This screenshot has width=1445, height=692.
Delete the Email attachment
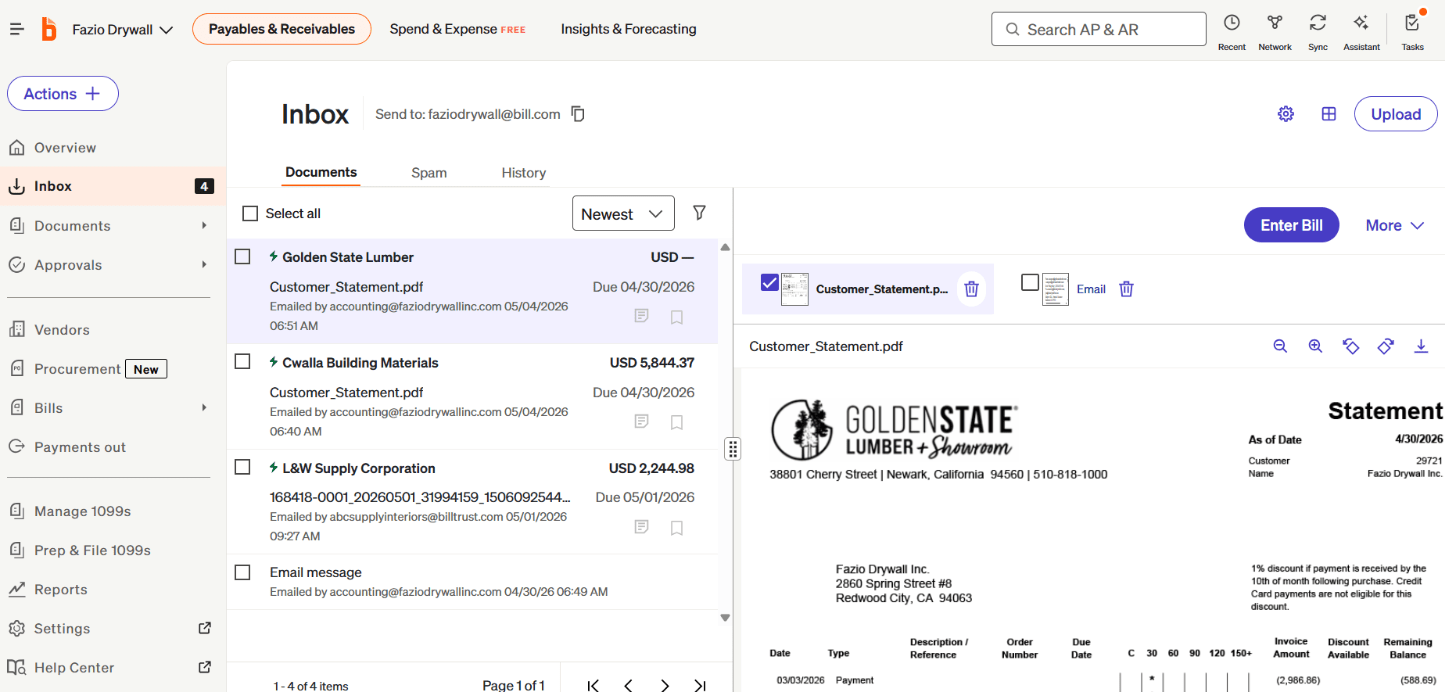click(x=1127, y=289)
